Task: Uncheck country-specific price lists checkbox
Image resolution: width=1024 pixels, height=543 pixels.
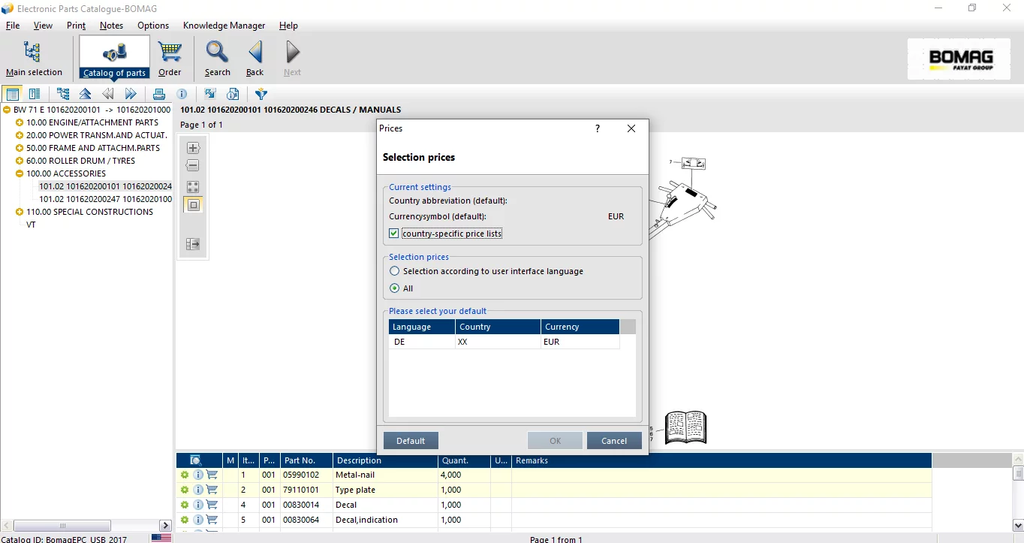Action: click(395, 234)
